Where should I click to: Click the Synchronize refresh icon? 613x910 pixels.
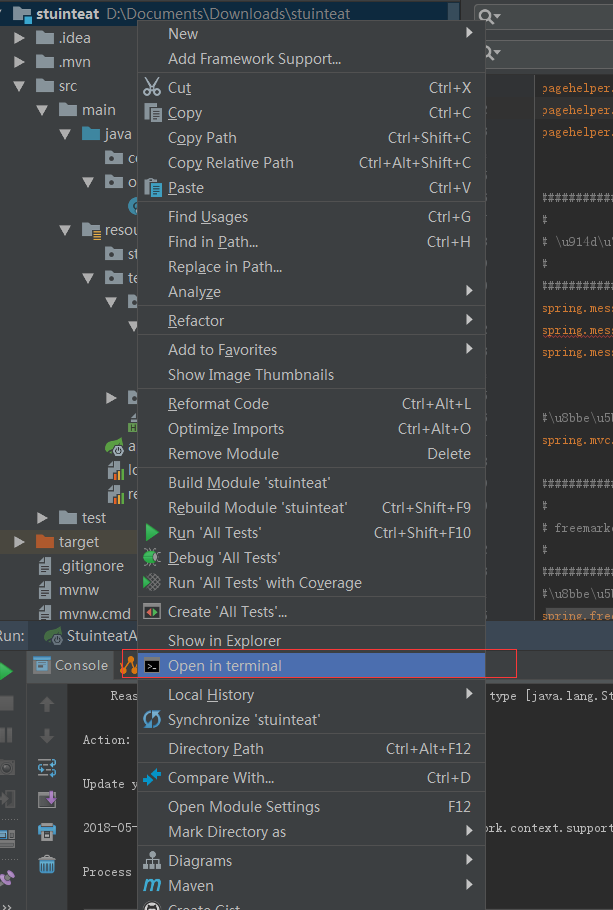(152, 720)
